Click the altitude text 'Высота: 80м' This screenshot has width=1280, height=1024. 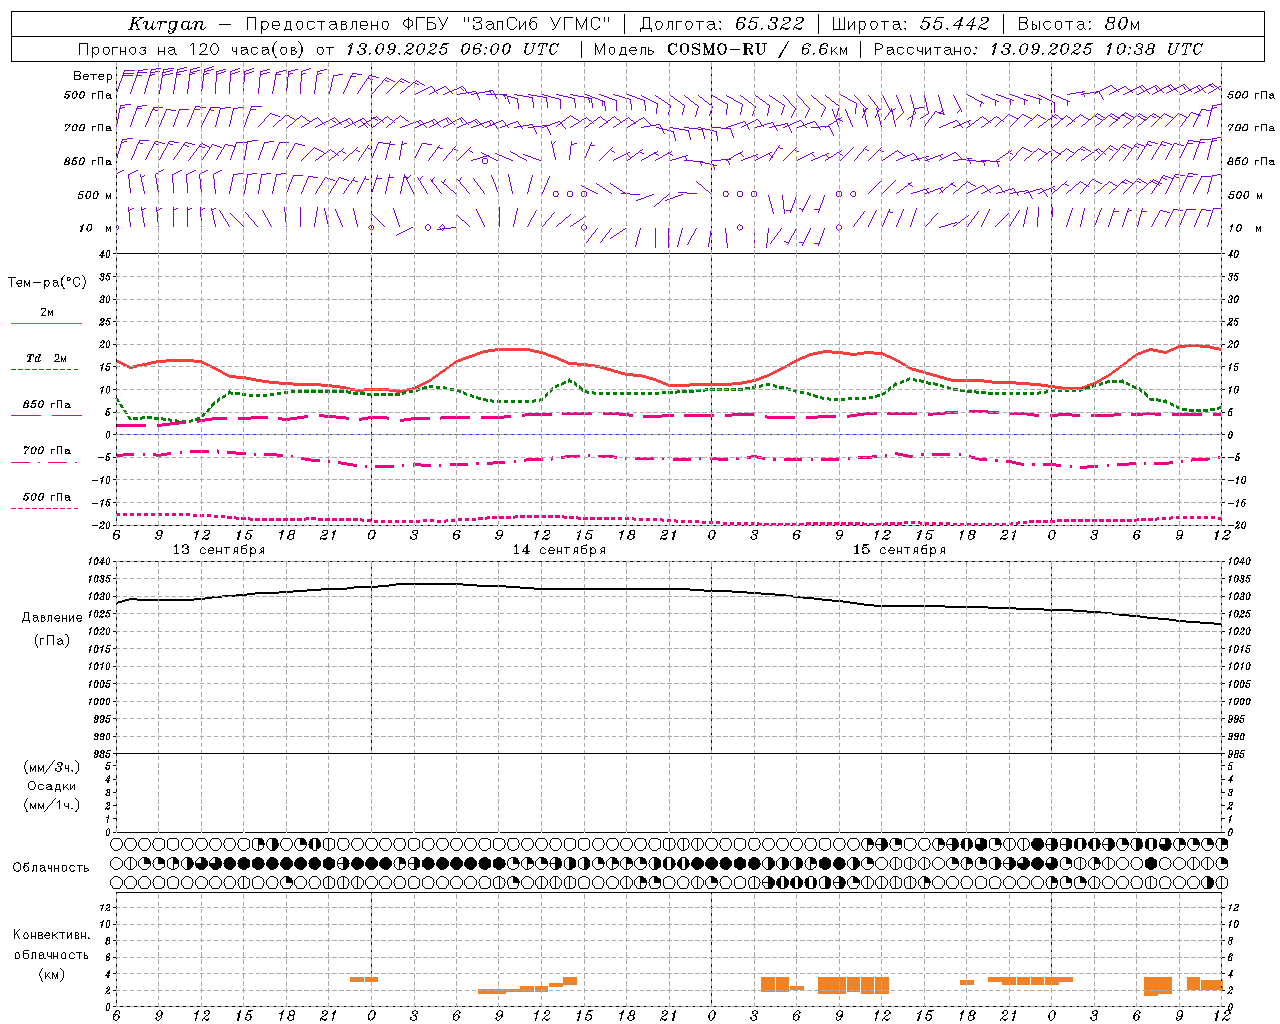pyautogui.click(x=1078, y=24)
